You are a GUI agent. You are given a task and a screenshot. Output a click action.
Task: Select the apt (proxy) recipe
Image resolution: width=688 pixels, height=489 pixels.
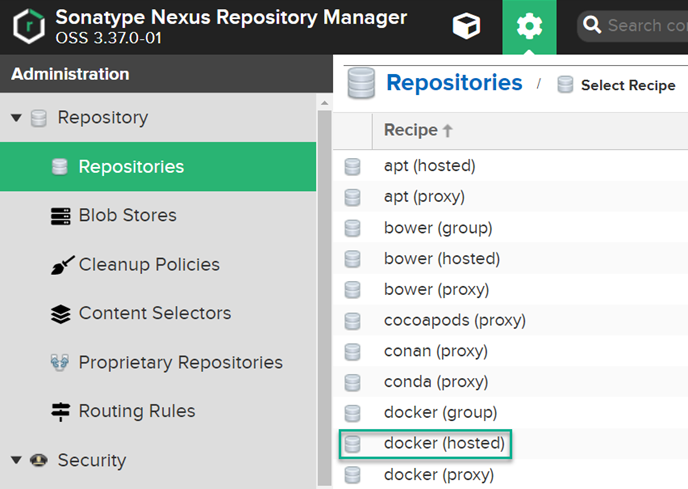coord(510,197)
